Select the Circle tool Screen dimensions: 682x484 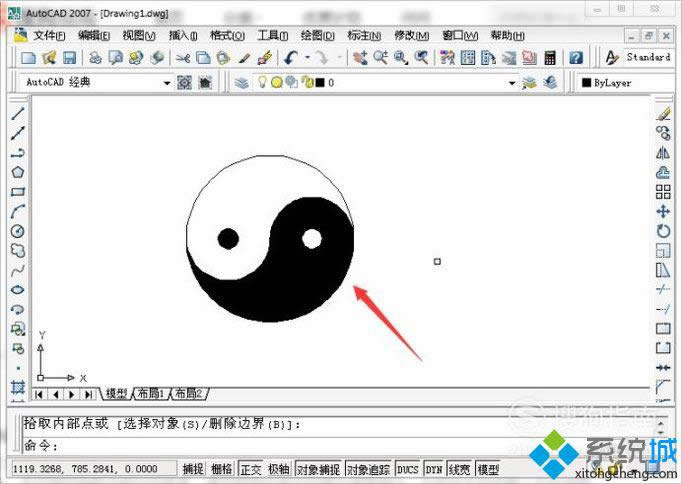pos(17,231)
